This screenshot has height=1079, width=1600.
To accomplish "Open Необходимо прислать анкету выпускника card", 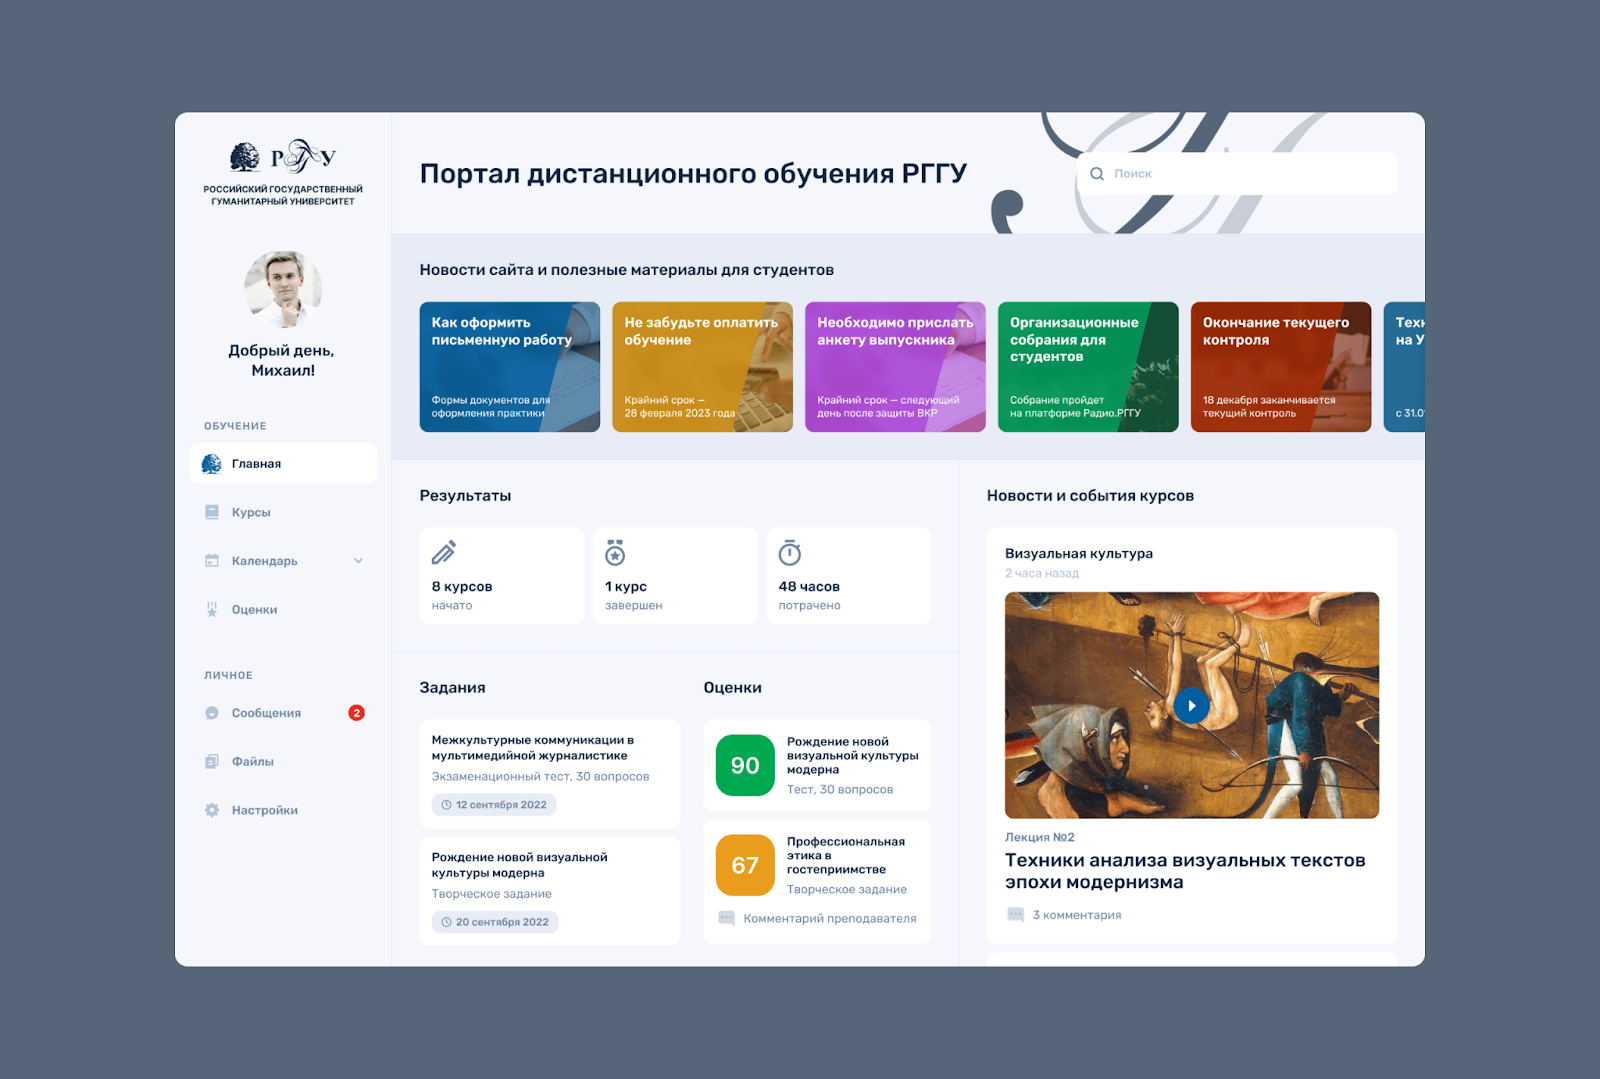I will pyautogui.click(x=895, y=367).
